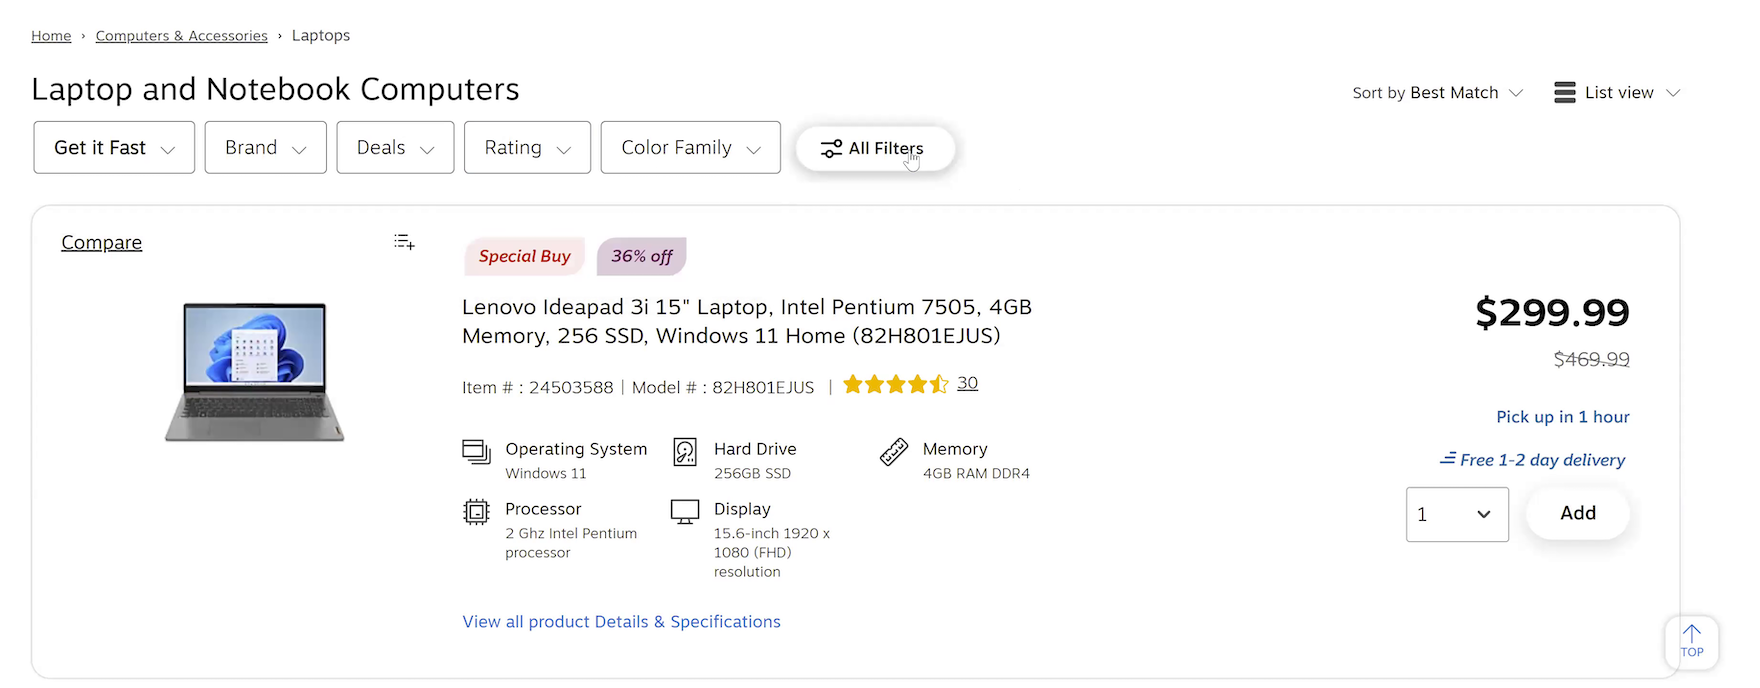Open the Brand filter dropdown

tap(266, 148)
